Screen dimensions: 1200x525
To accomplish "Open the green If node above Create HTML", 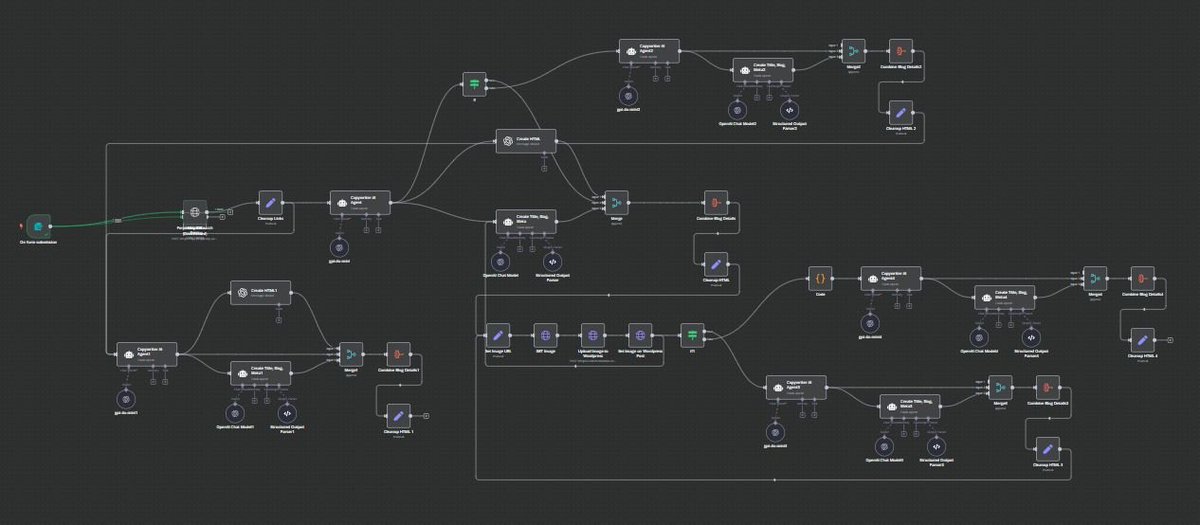I will tap(475, 85).
